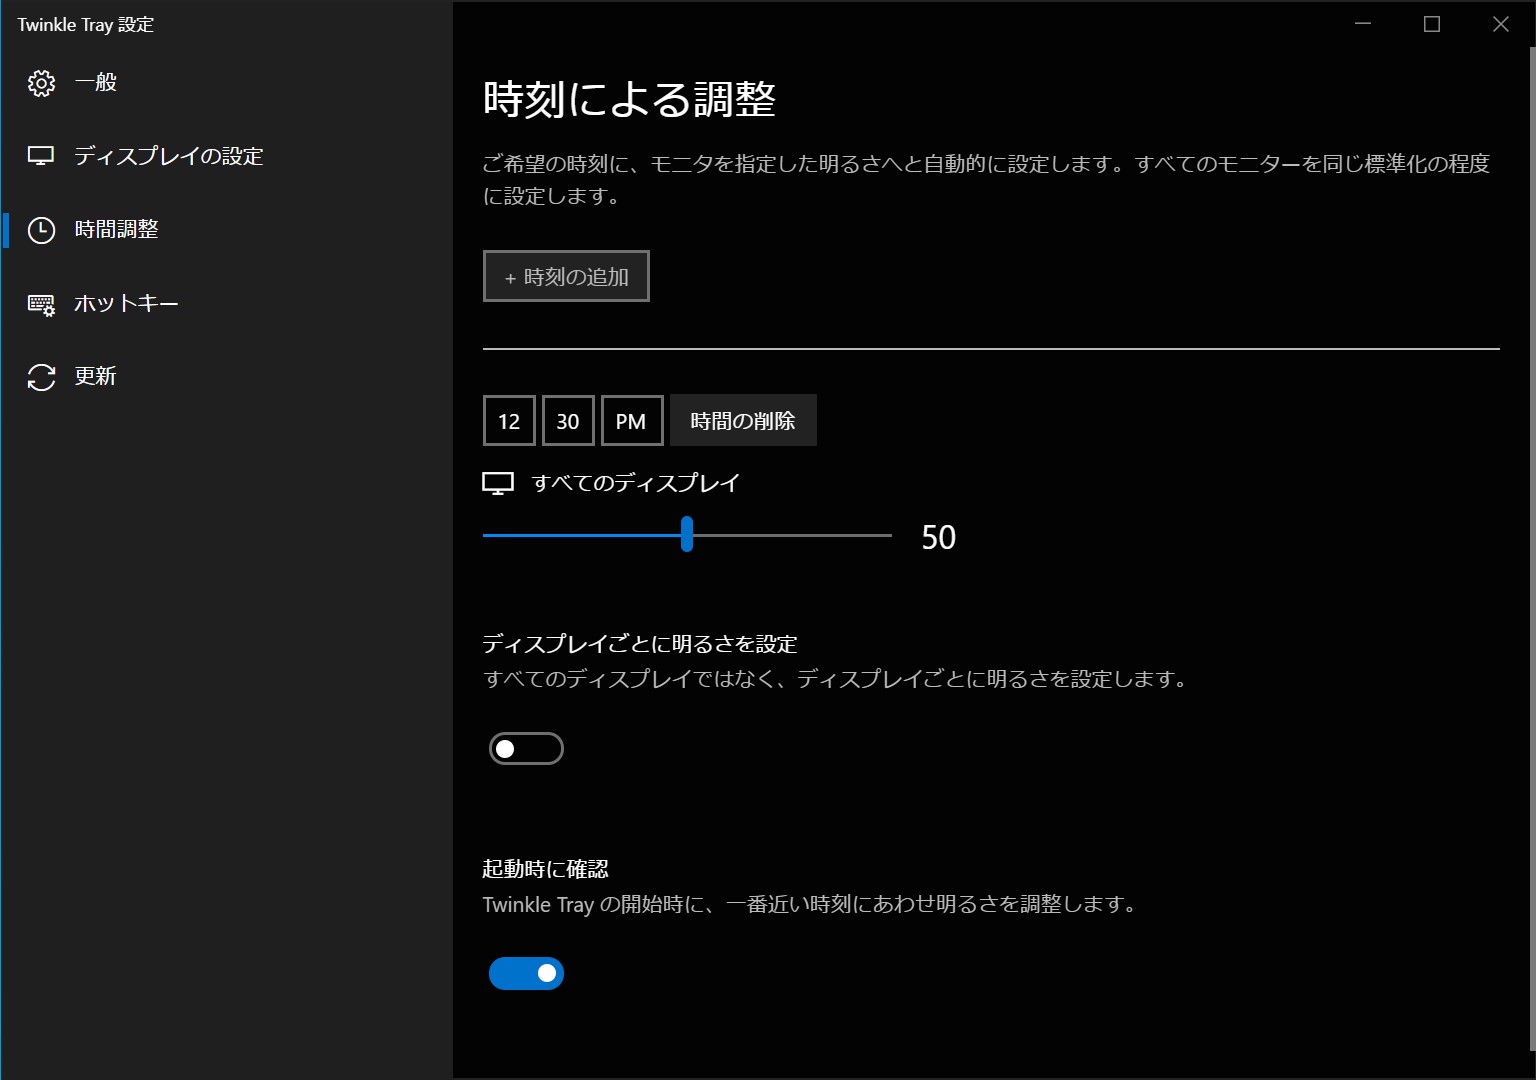The image size is (1536, 1080).
Task: Open the hour field showing 12
Action: pos(509,420)
